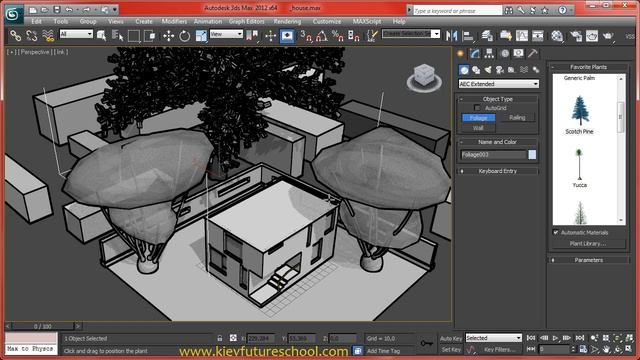This screenshot has width=640, height=360.
Task: Click the Foliage003 name field
Action: [493, 155]
